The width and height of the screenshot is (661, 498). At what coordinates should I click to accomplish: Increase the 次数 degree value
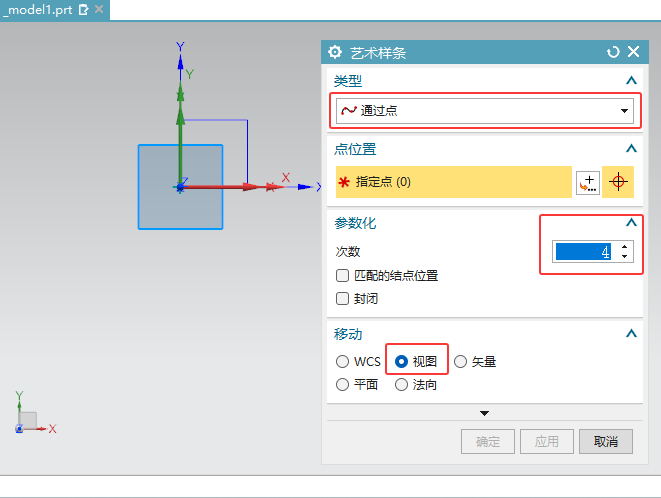point(624,247)
